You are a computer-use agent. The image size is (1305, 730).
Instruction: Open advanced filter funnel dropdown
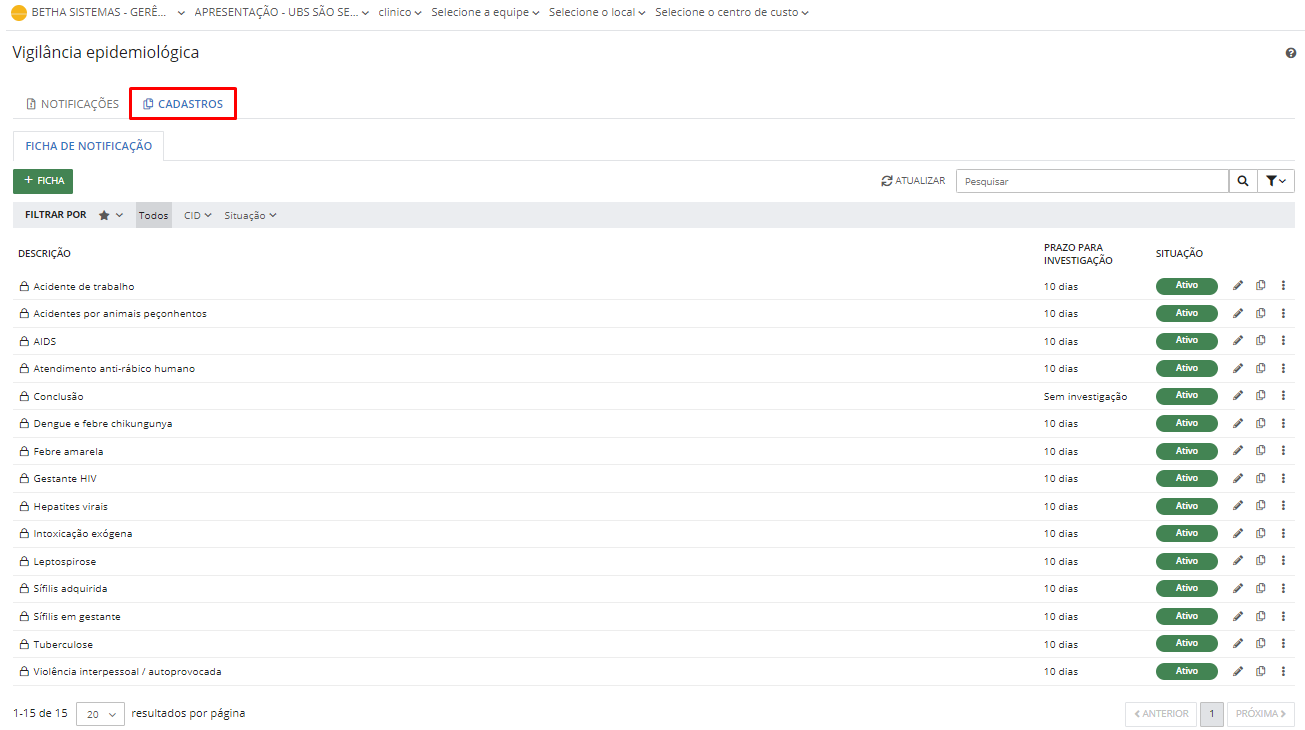pyautogui.click(x=1275, y=181)
